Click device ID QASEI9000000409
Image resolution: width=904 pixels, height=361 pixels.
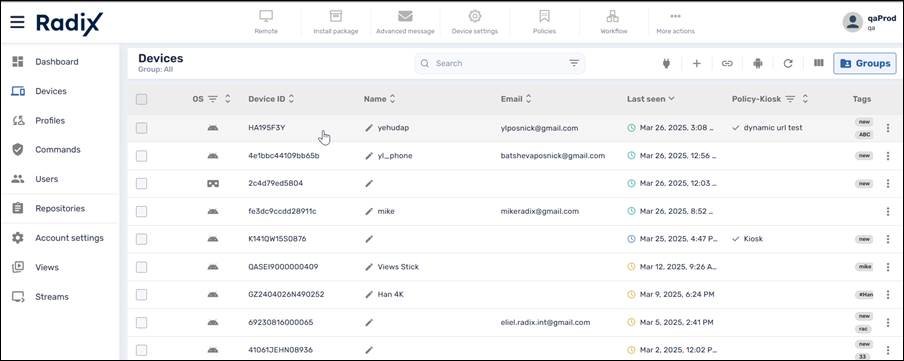point(282,267)
